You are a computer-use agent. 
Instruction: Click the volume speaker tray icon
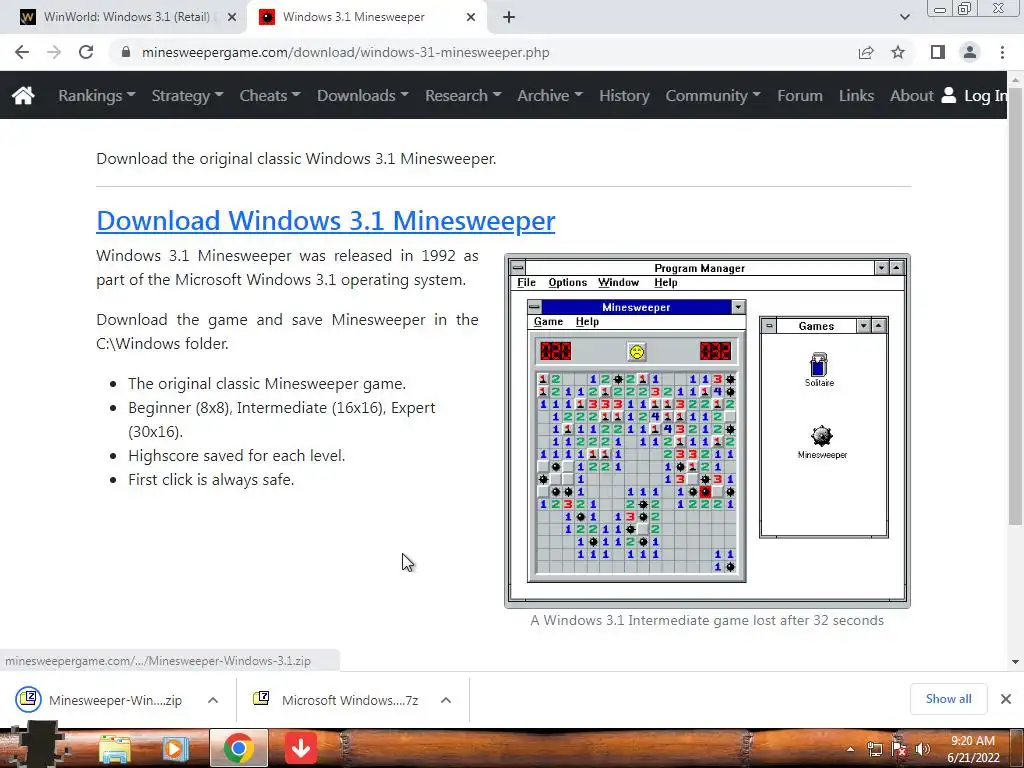[922, 749]
